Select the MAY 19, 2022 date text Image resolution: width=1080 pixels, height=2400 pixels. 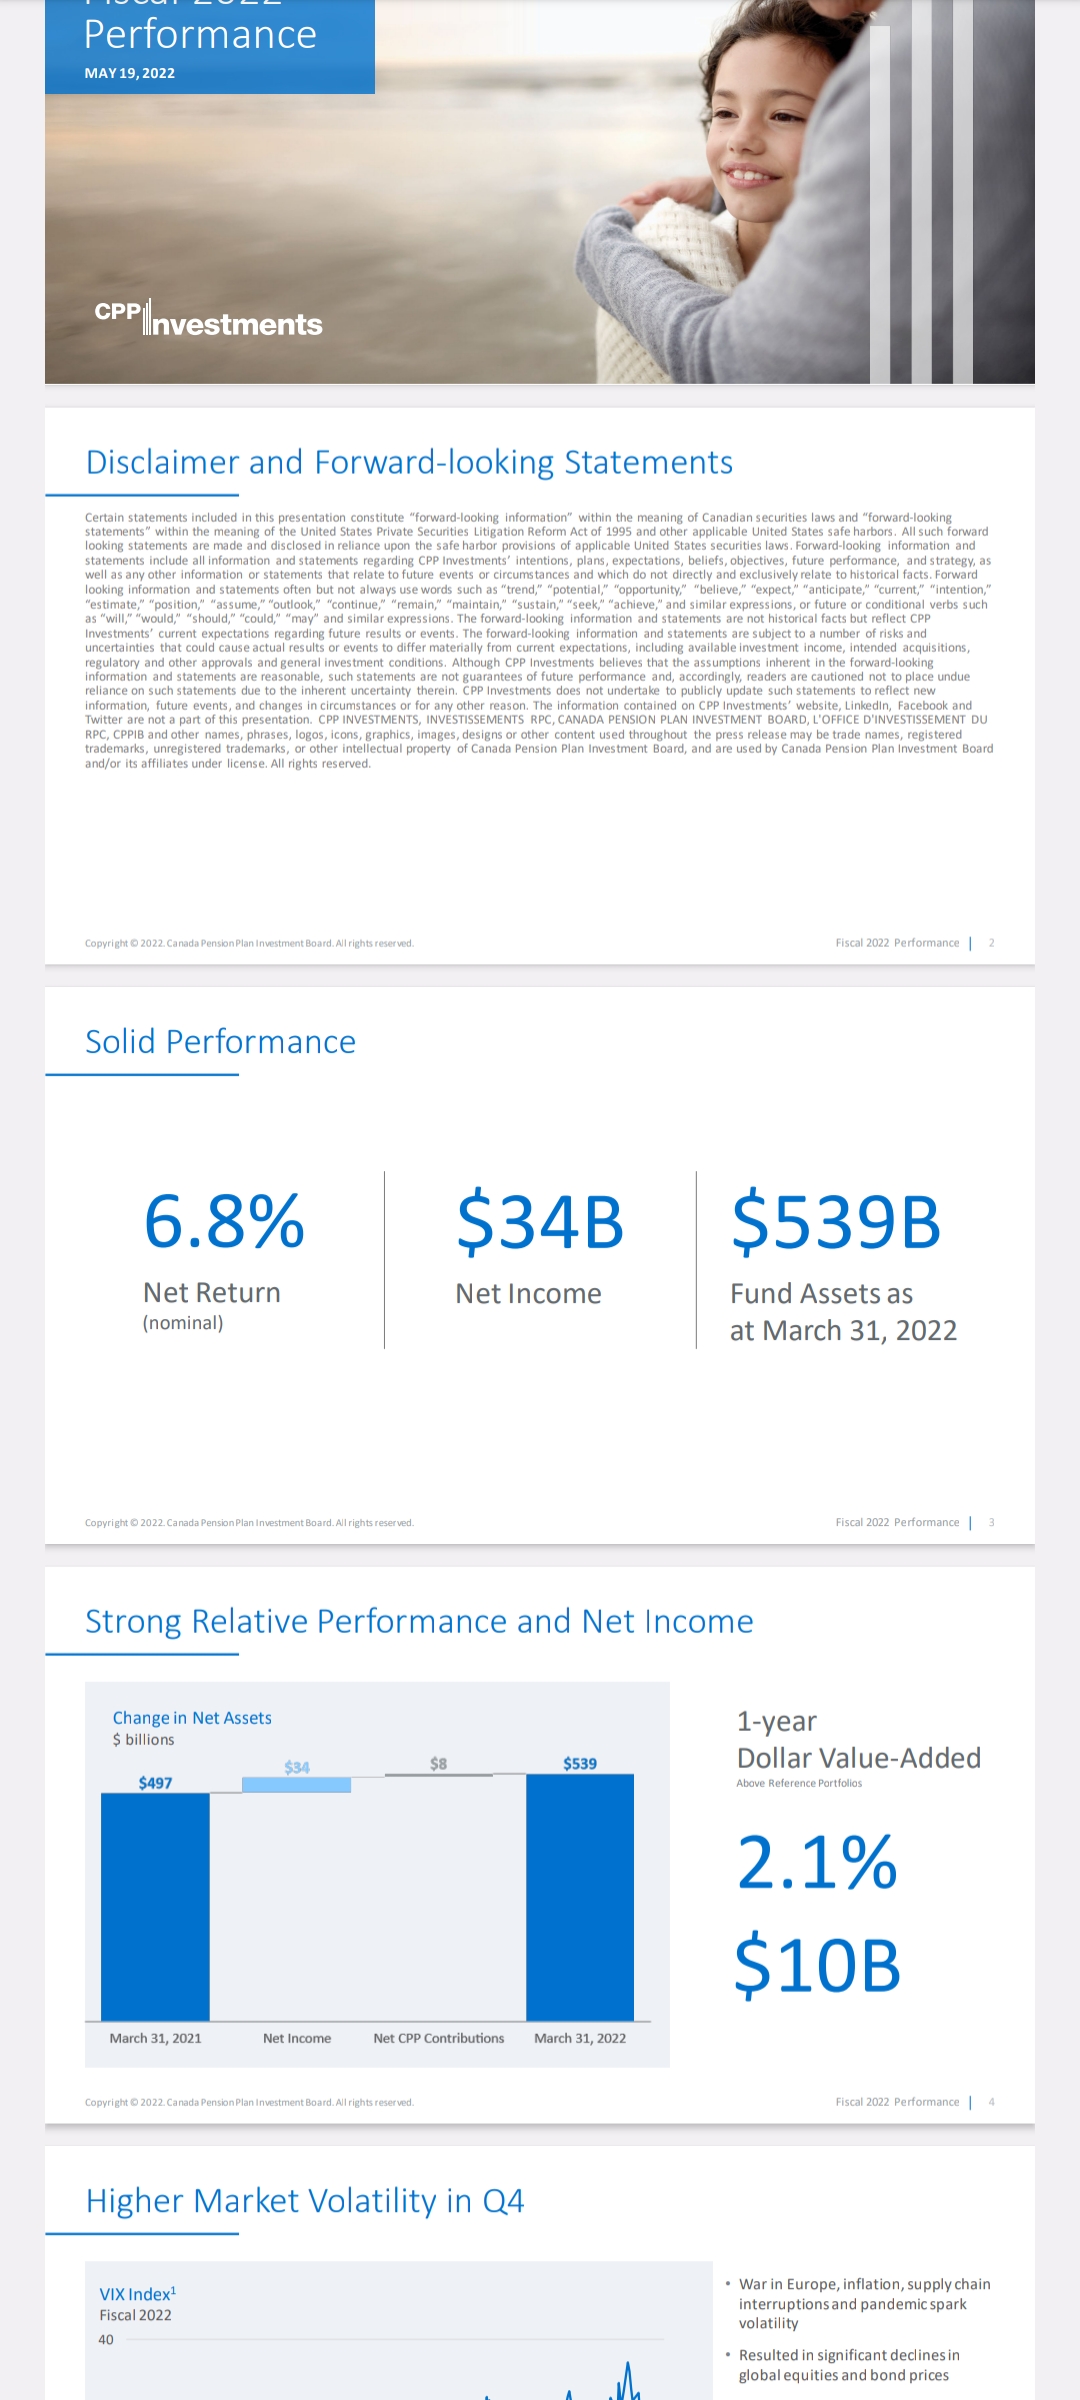point(130,73)
